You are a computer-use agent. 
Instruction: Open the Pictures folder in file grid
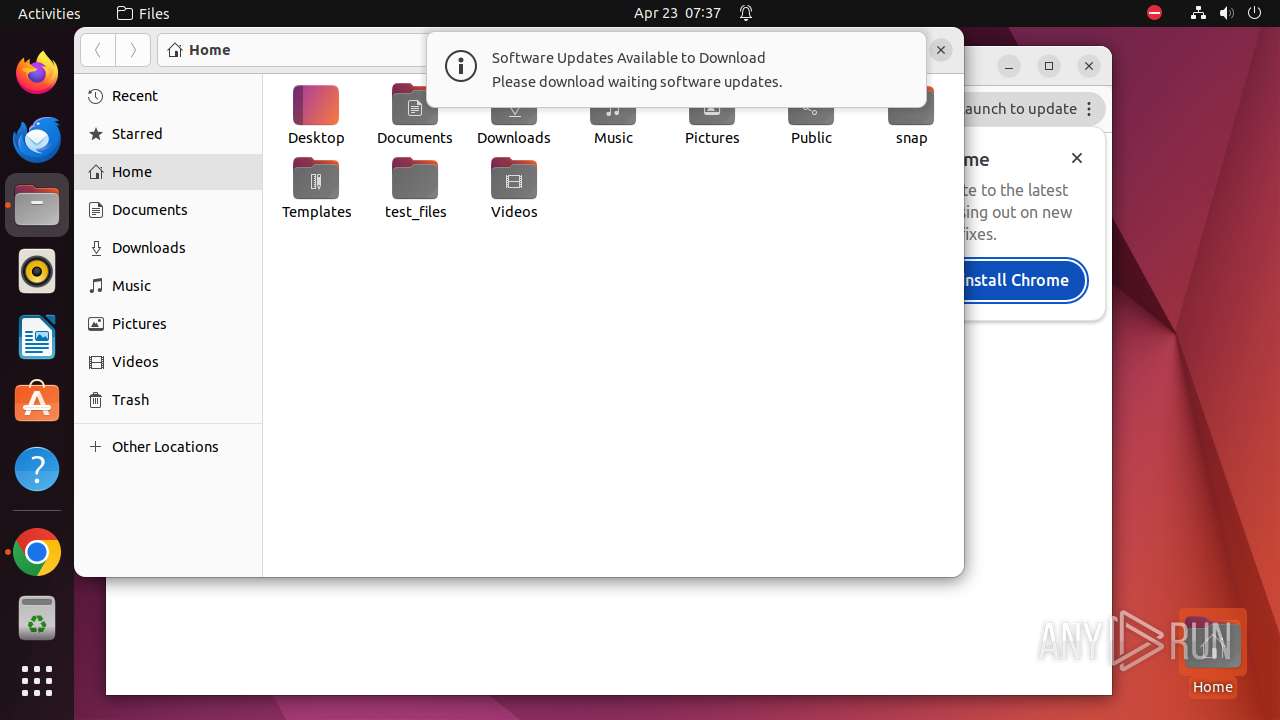(712, 114)
